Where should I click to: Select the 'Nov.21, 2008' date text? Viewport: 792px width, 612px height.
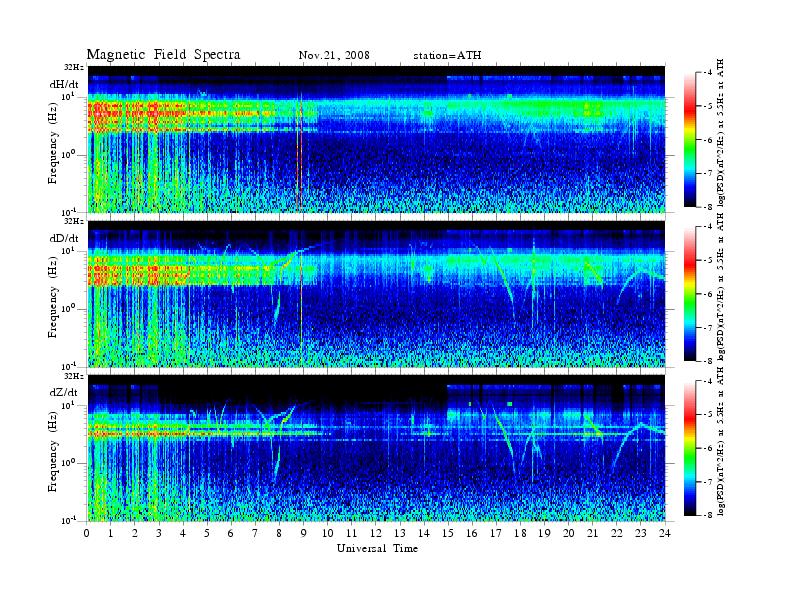point(334,55)
